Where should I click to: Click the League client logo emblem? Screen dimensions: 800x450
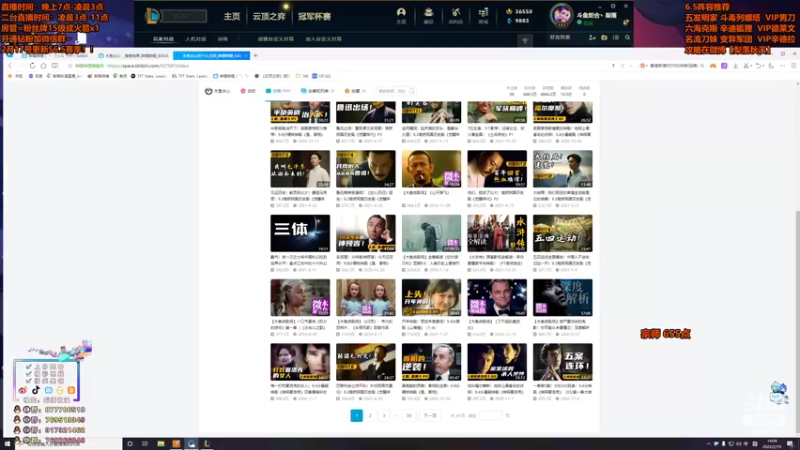tap(153, 16)
